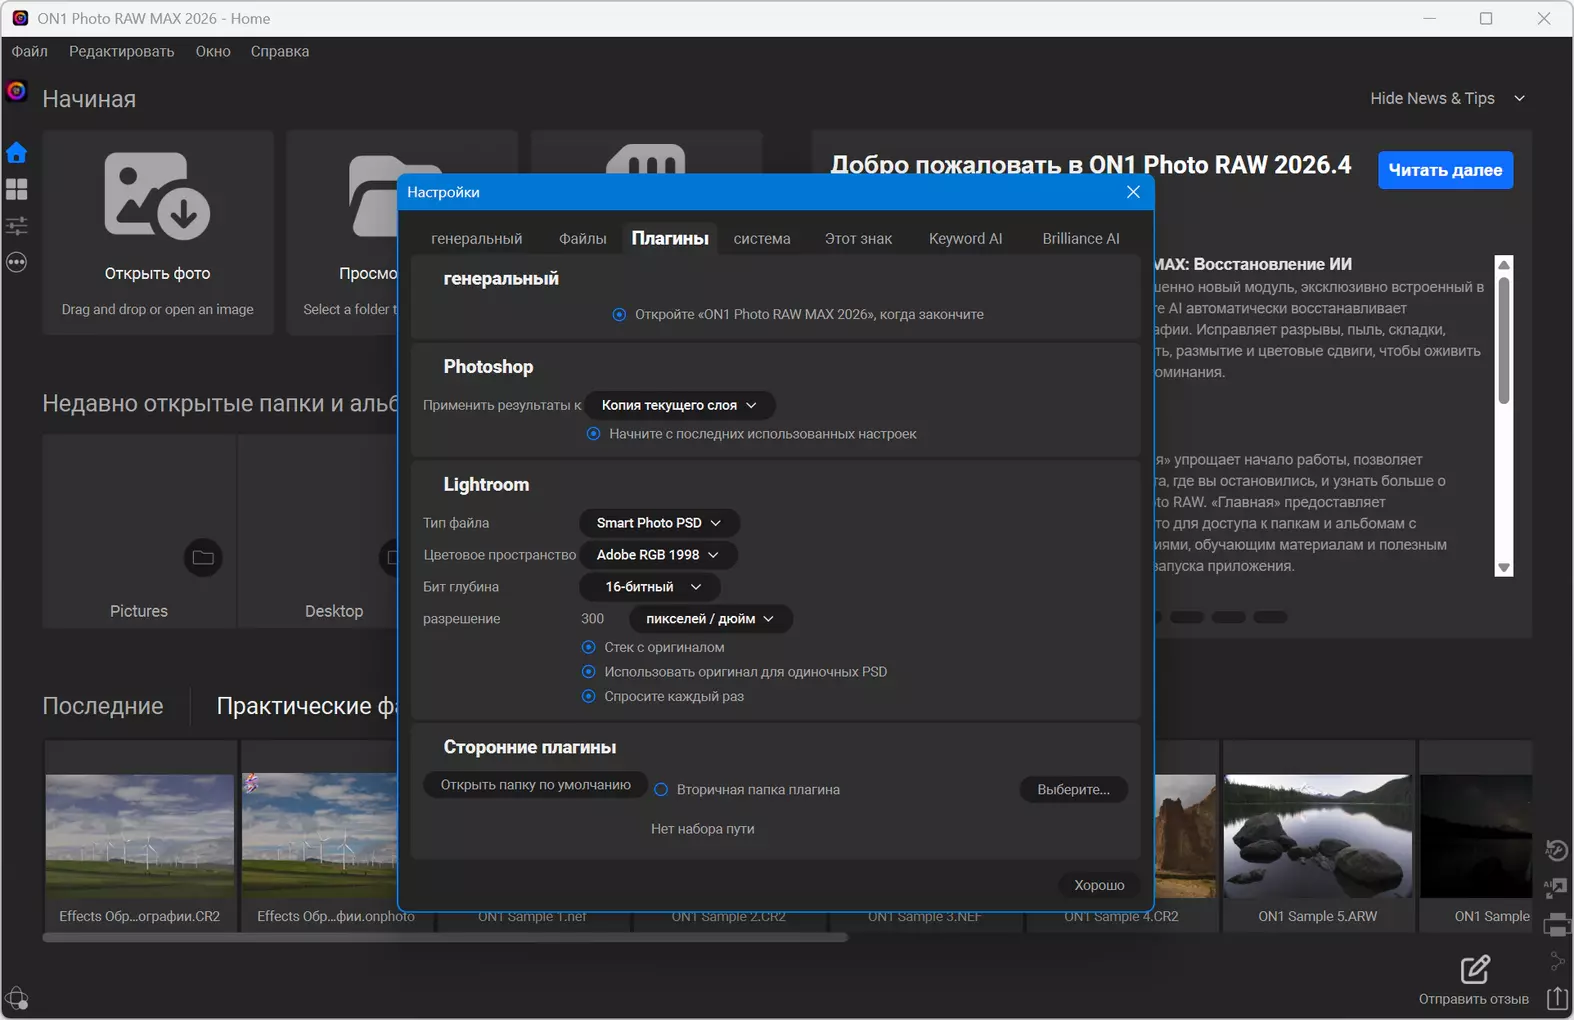Click the «Хорошо» button

1099,885
